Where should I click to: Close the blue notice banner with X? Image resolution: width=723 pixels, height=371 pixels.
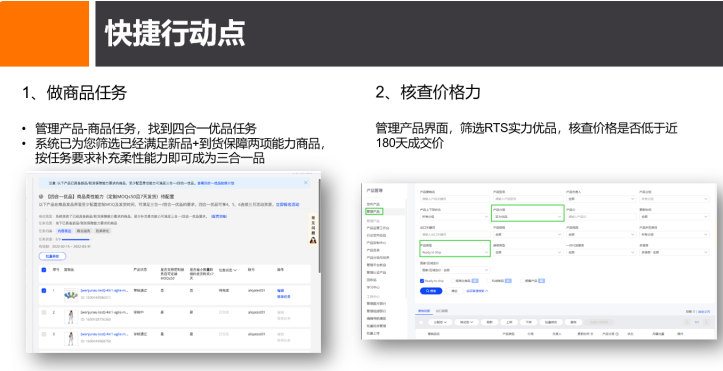pos(305,183)
